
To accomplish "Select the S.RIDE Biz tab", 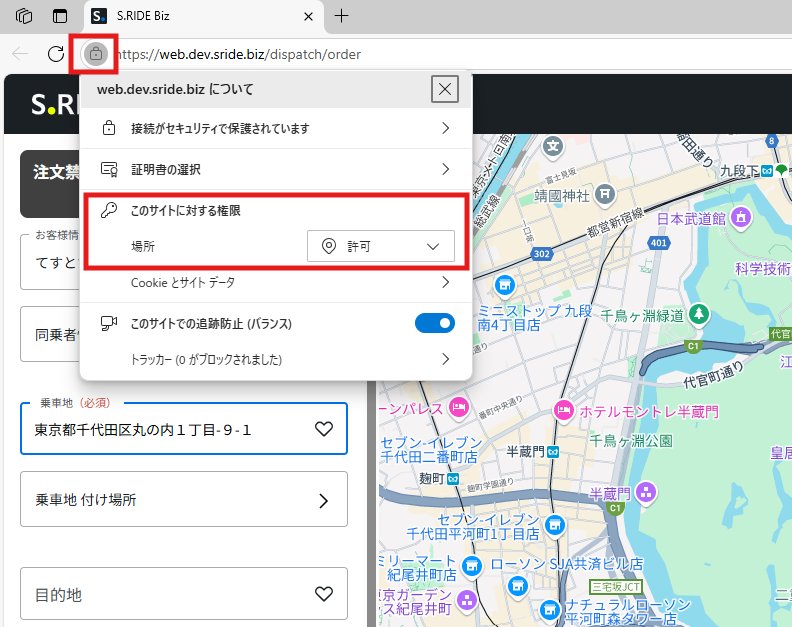I will point(202,16).
